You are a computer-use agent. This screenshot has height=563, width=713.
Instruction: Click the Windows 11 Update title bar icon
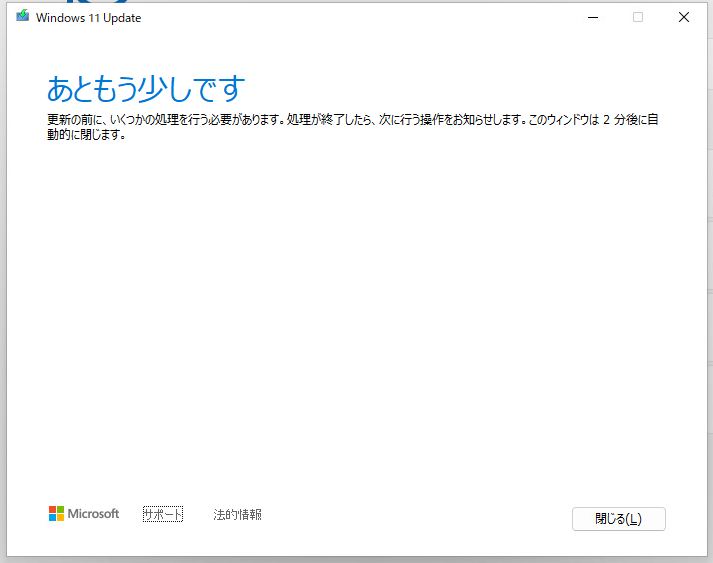pos(22,16)
